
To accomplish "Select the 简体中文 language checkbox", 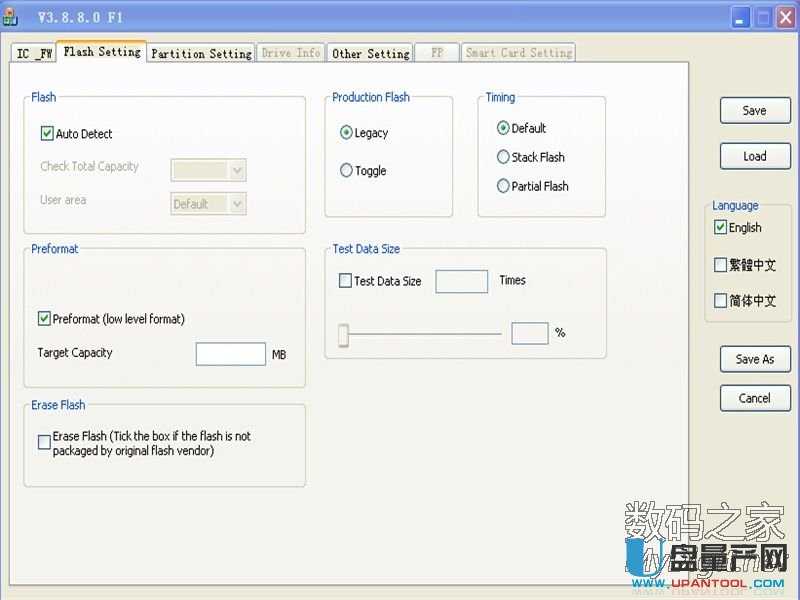I will [721, 301].
